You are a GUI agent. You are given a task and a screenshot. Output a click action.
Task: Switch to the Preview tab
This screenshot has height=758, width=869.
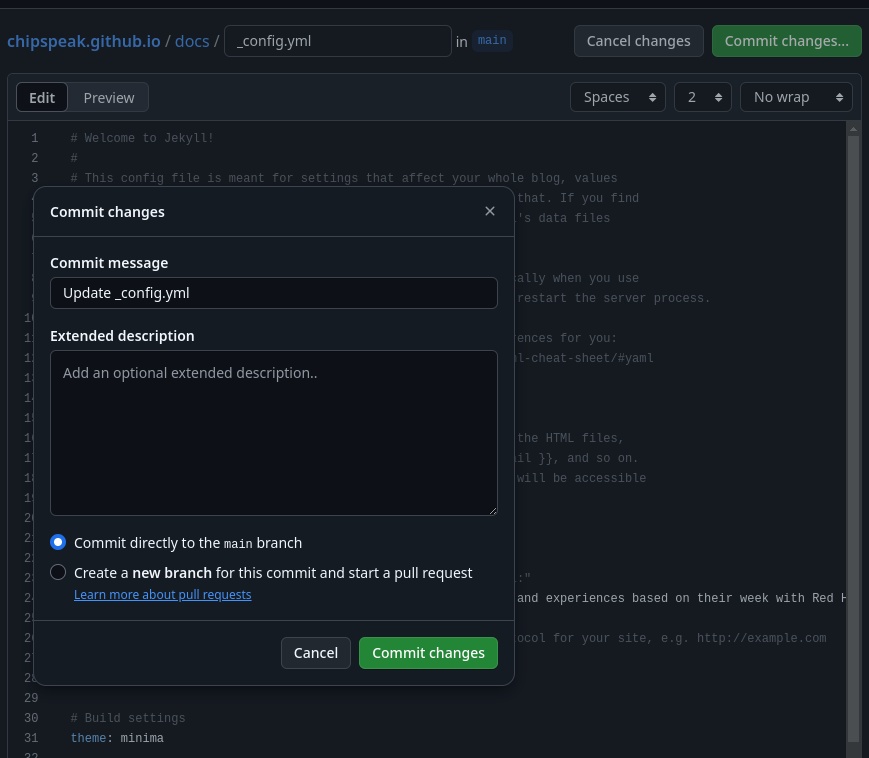109,97
